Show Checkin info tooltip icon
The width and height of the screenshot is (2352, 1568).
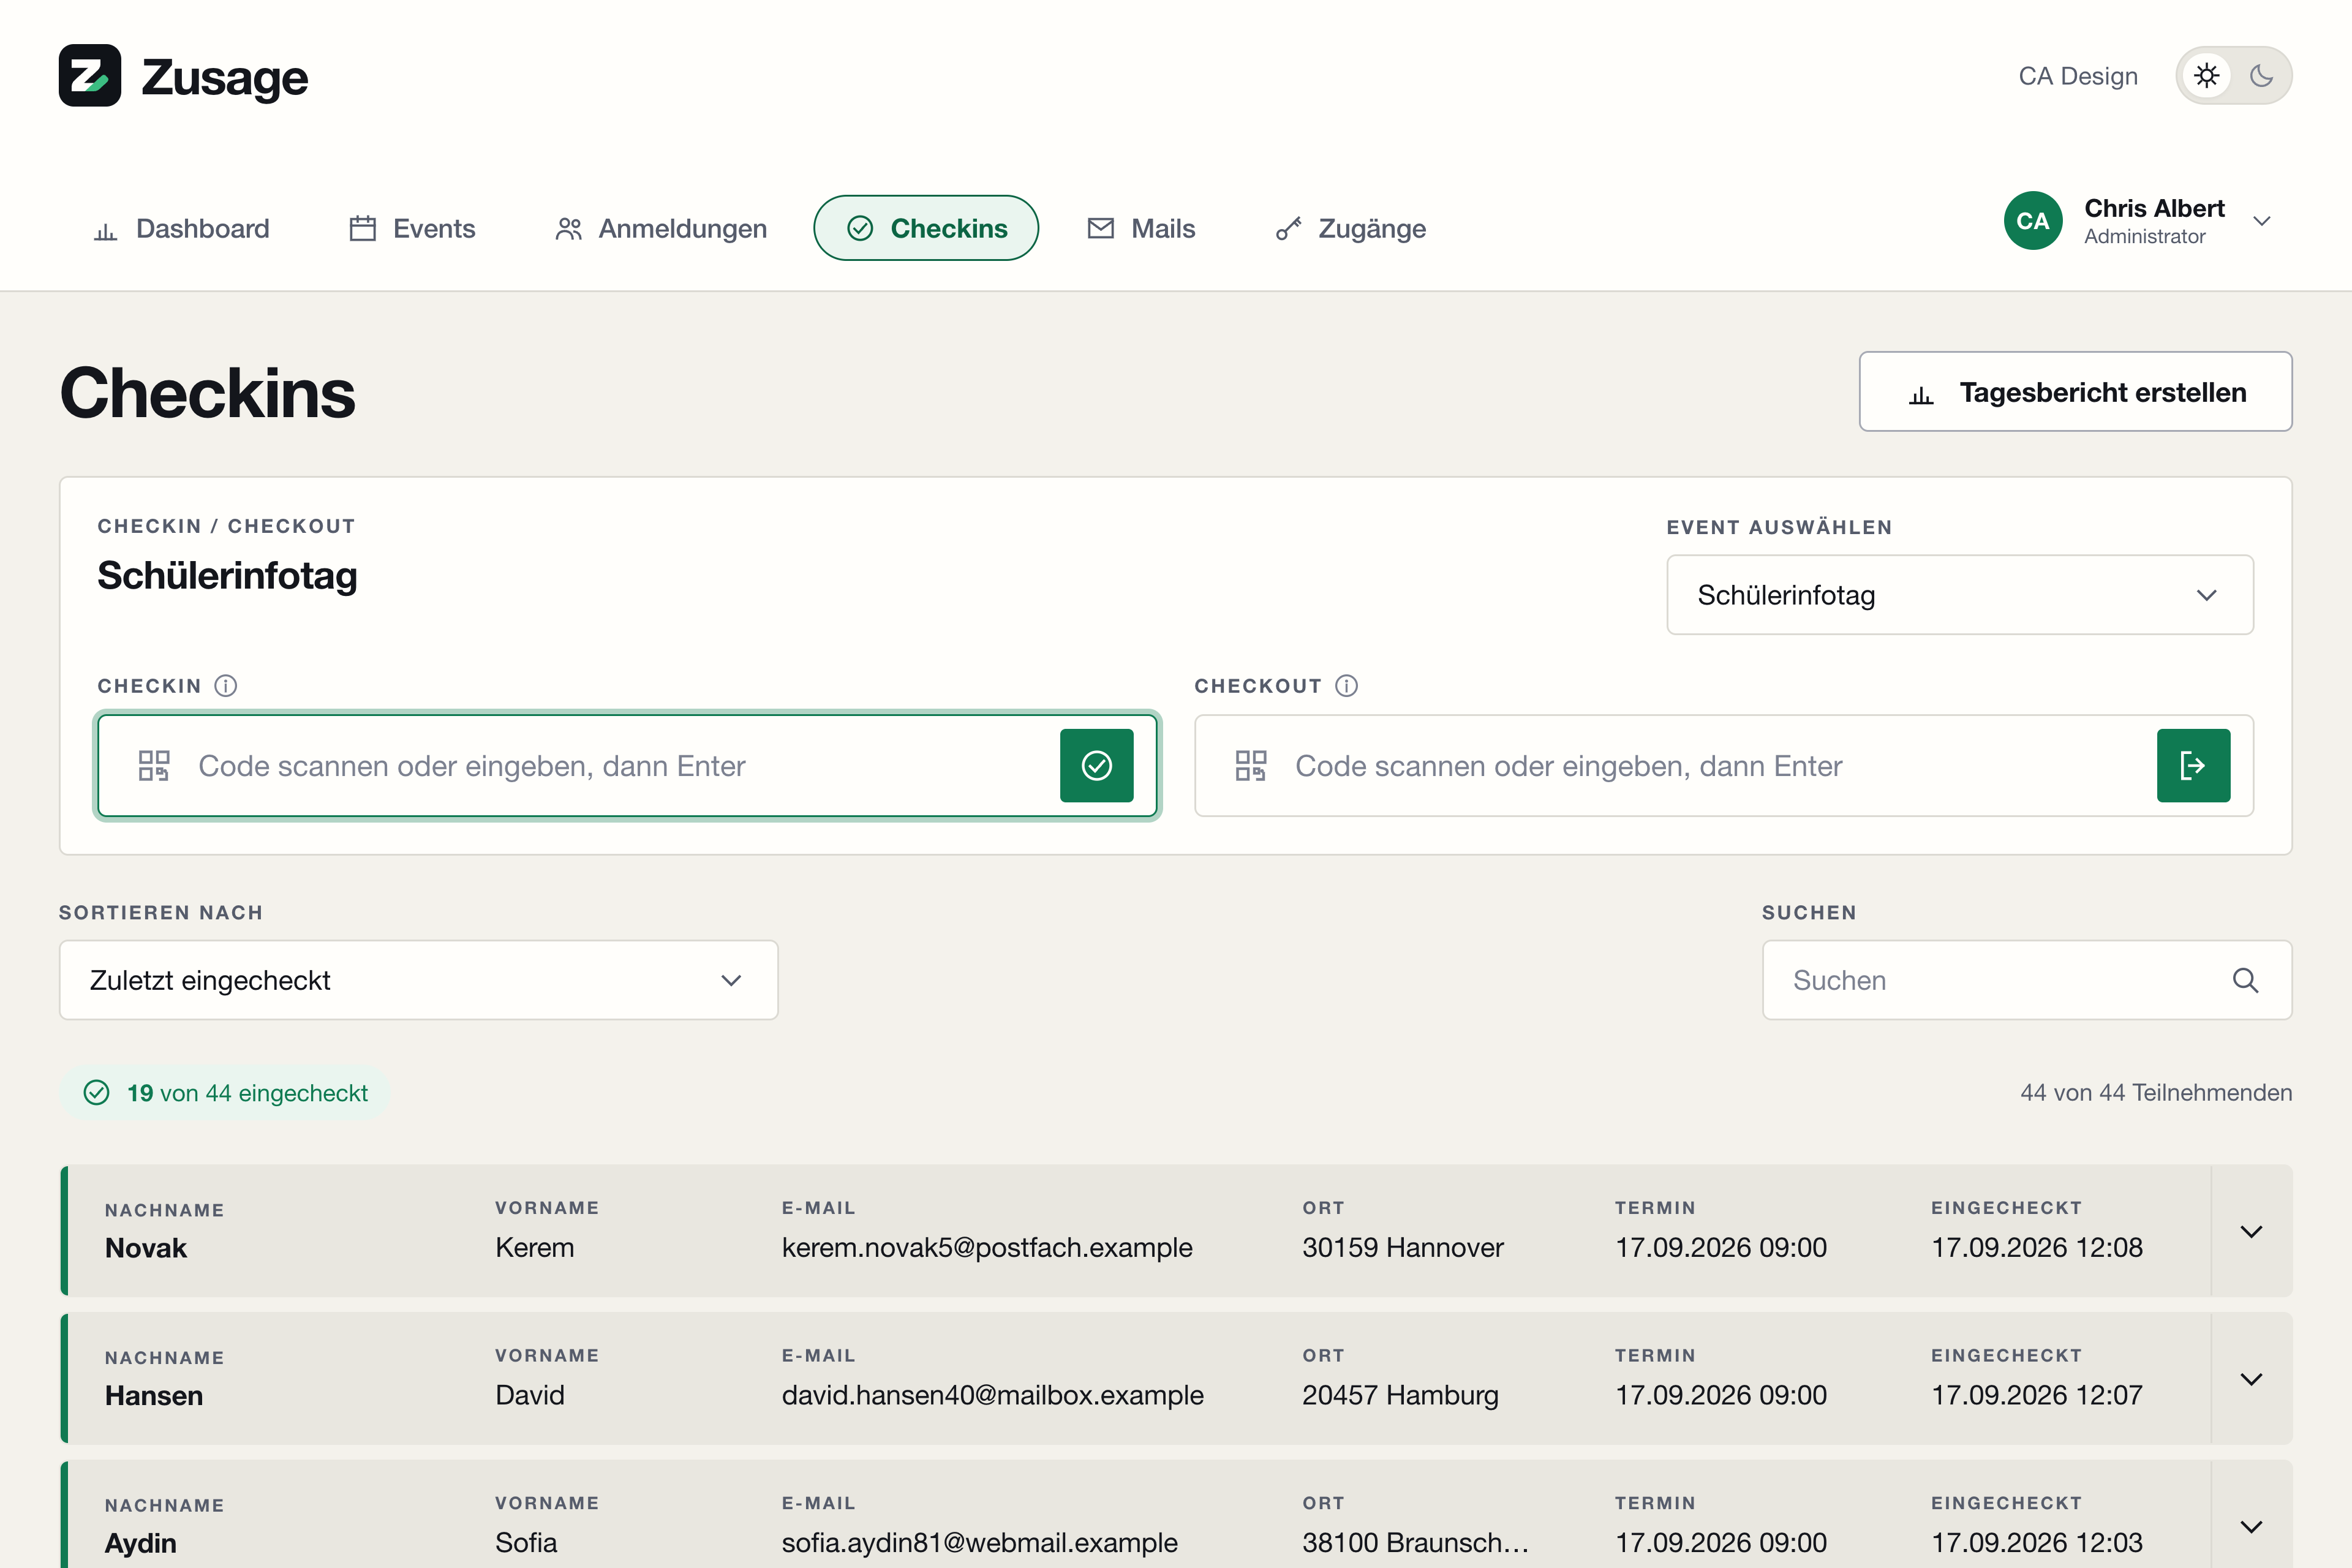226,686
